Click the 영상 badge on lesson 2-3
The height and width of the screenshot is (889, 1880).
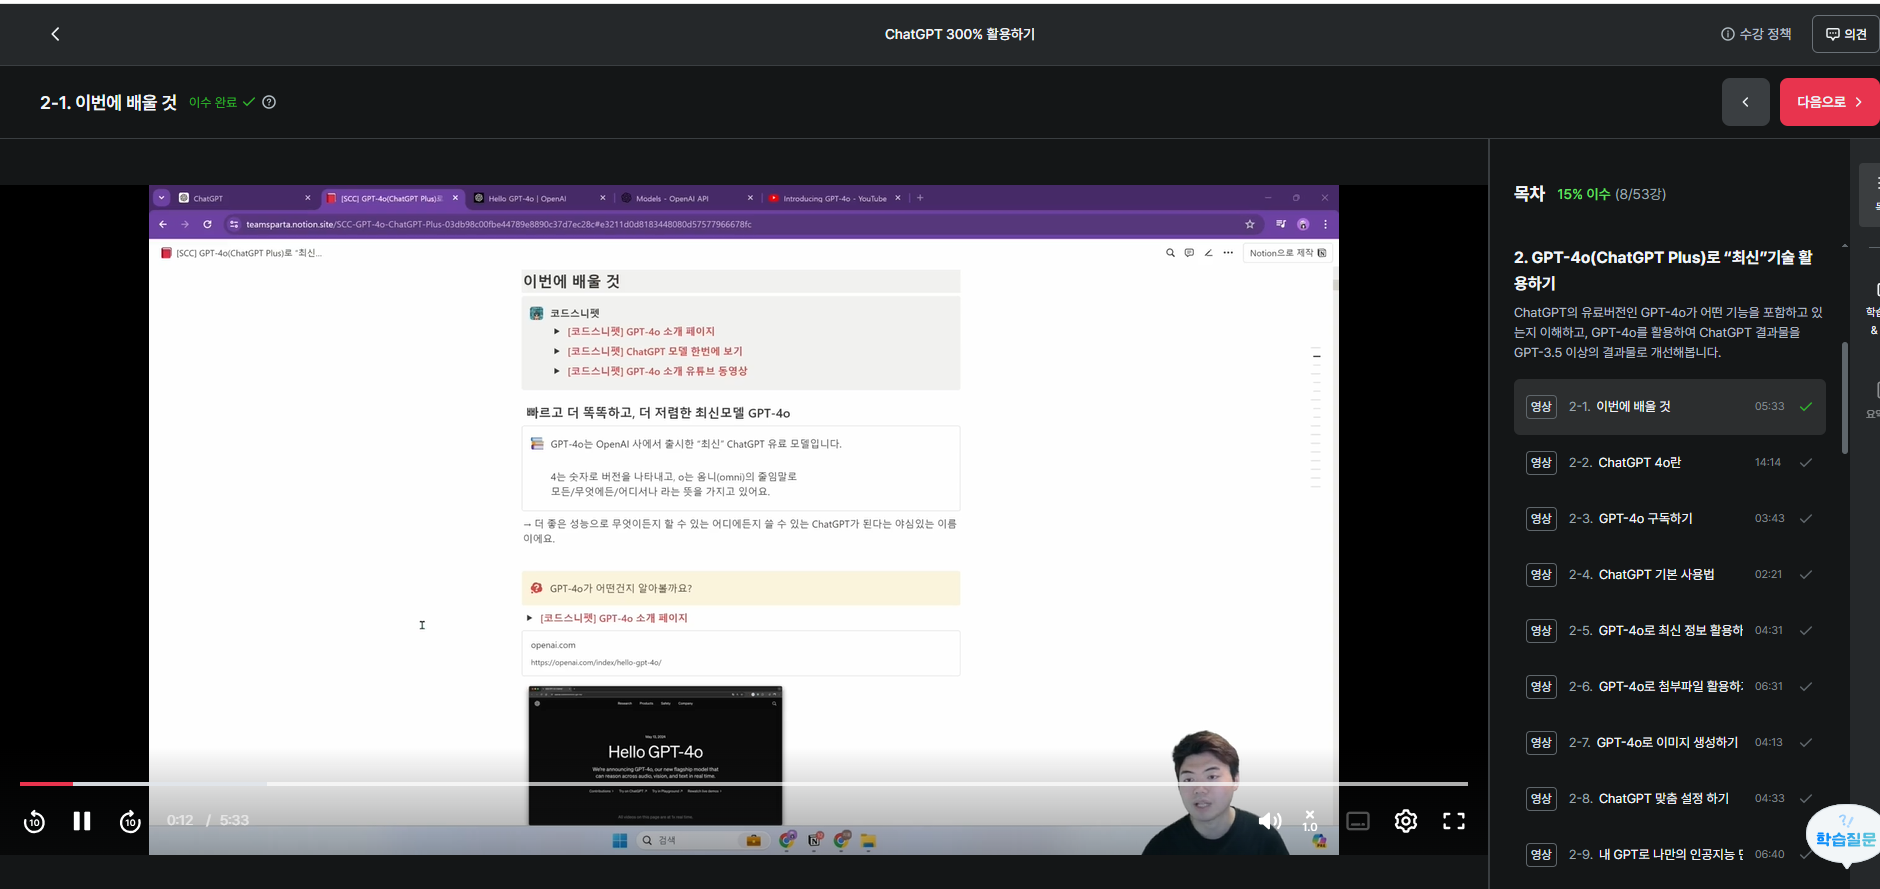[x=1541, y=519]
